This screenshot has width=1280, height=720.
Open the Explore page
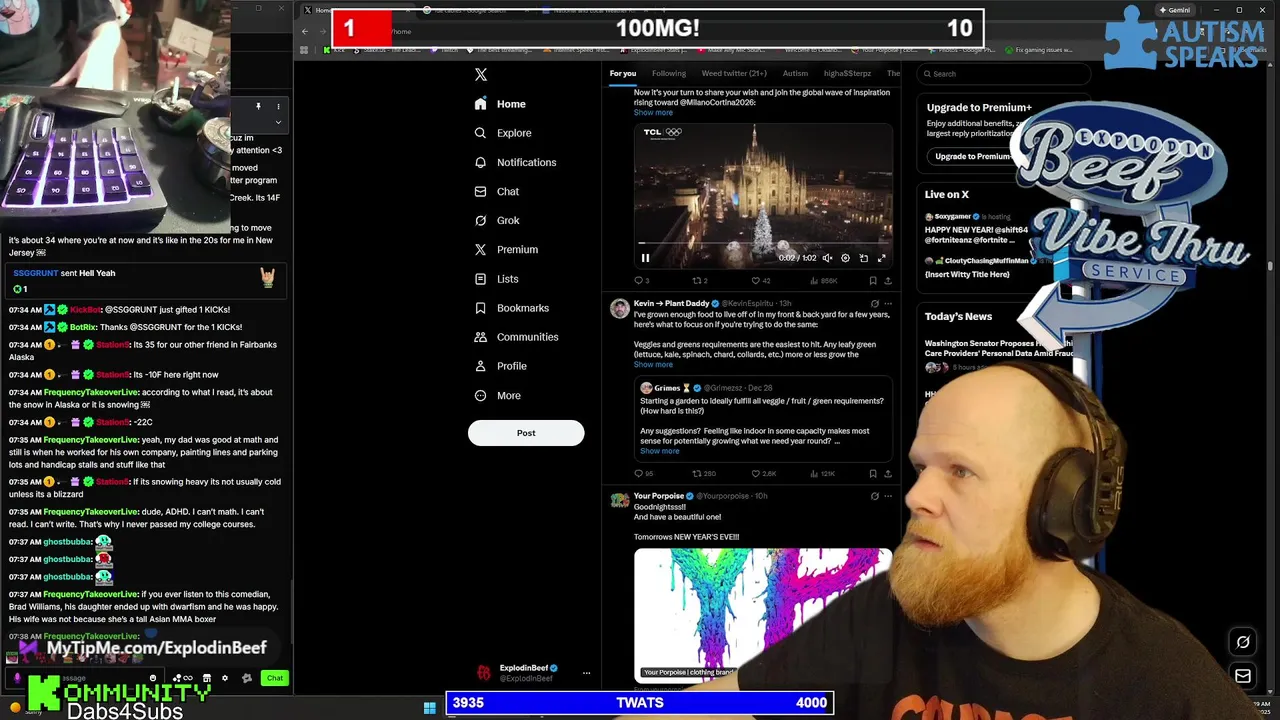[x=502, y=133]
